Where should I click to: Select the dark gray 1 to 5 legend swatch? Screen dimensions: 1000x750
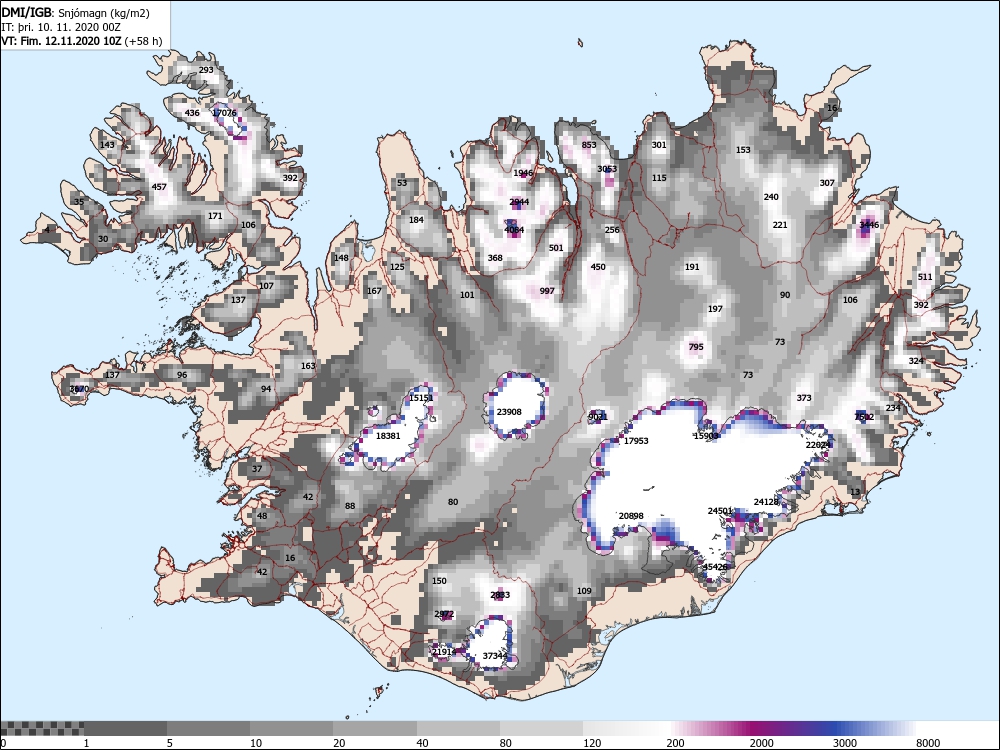[125, 728]
